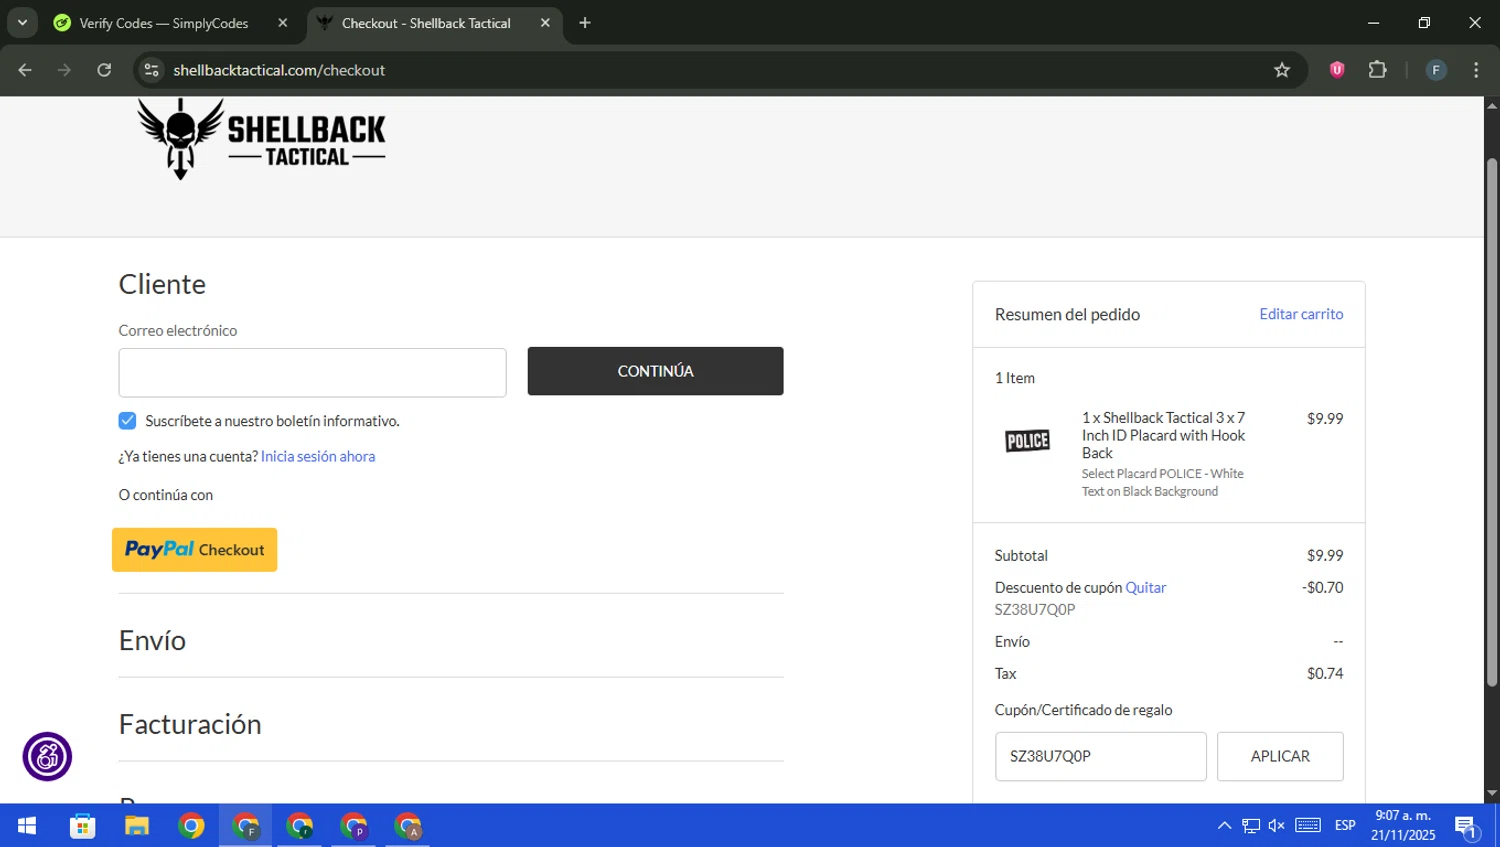This screenshot has height=847, width=1500.
Task: Open the Chrome three-dot menu
Action: [1476, 70]
